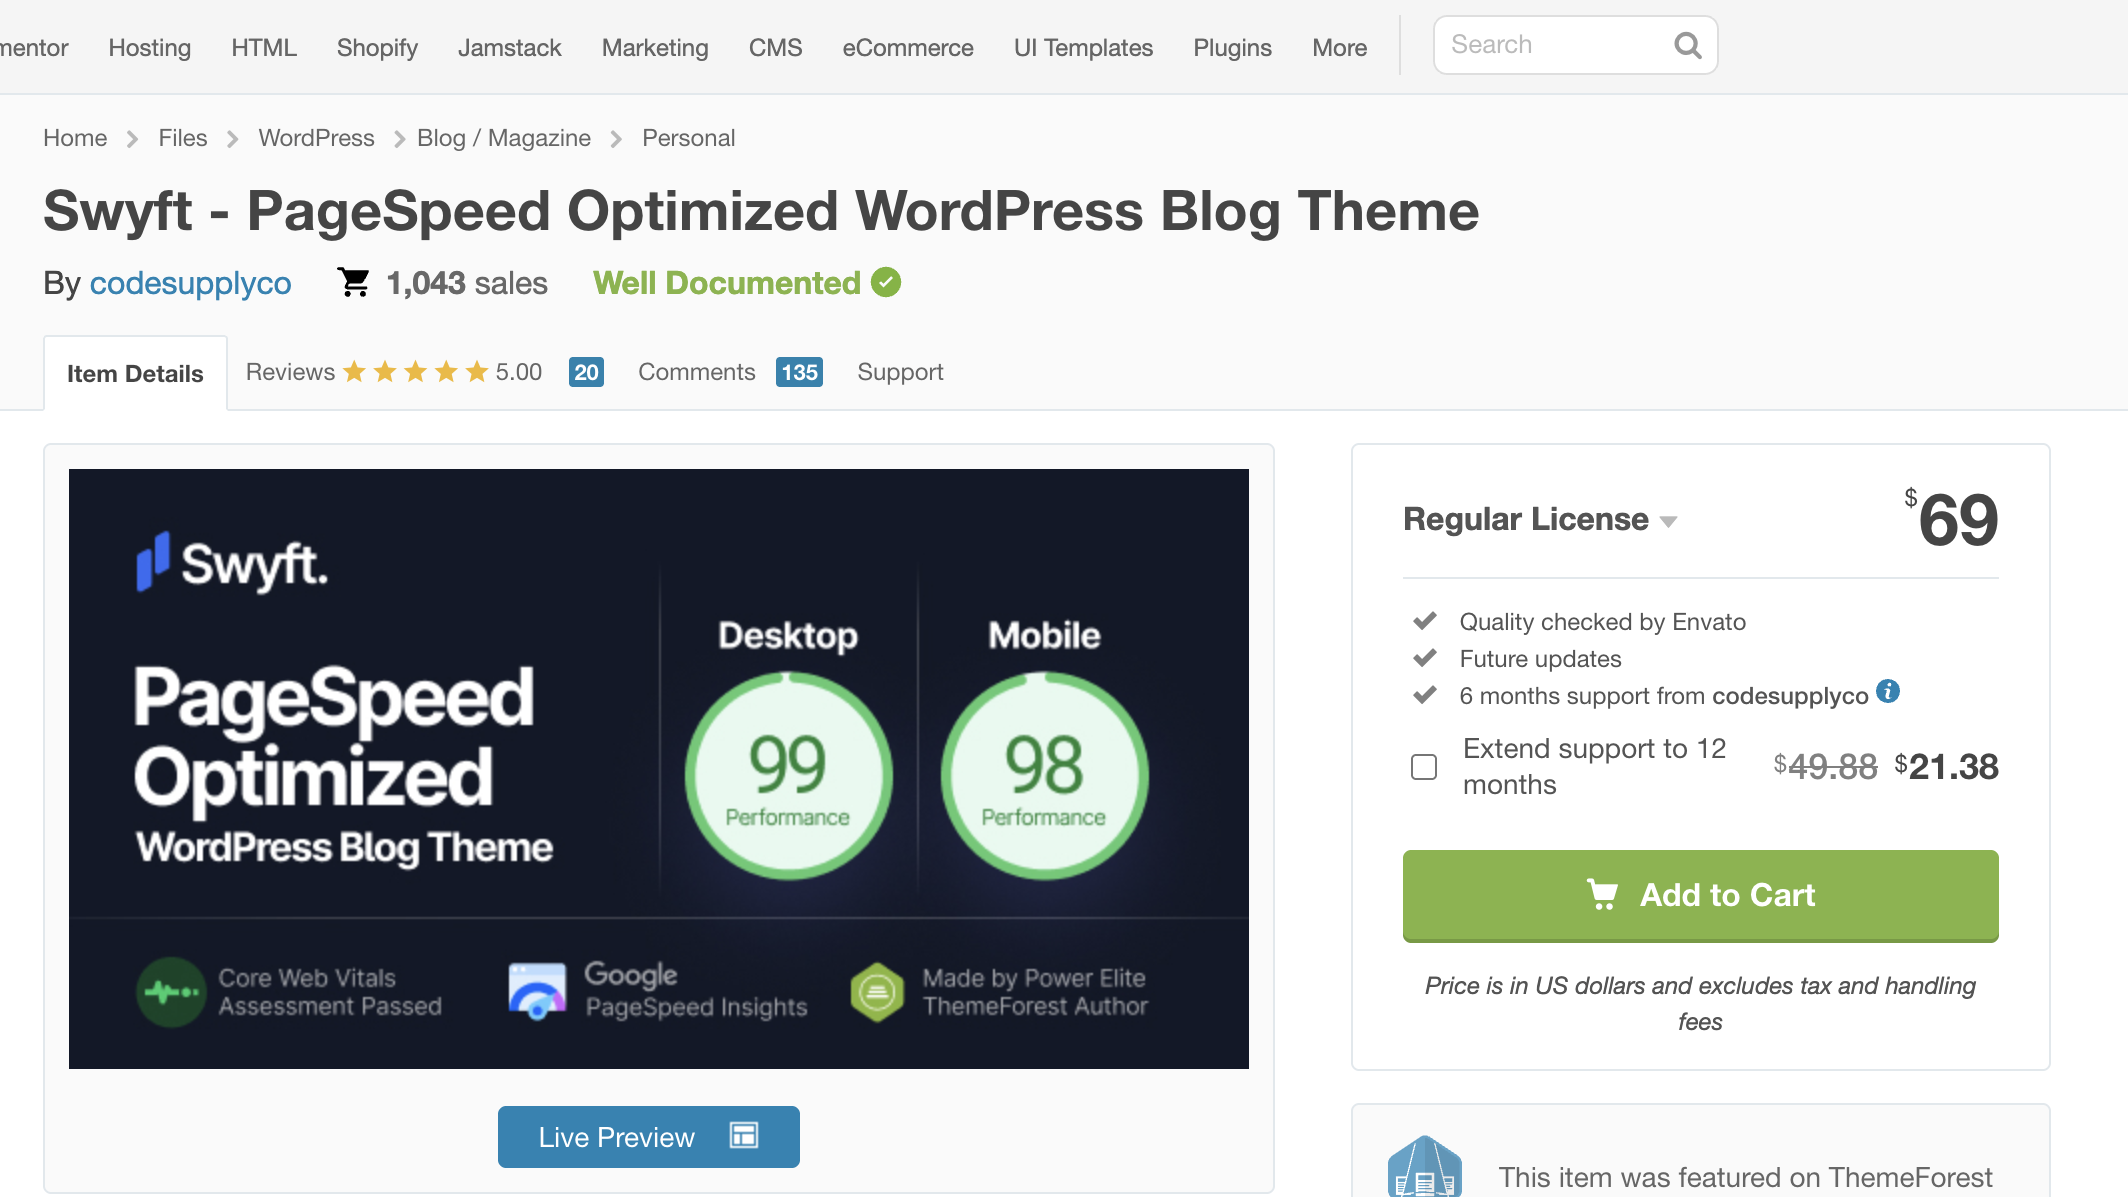The image size is (2128, 1197).
Task: Click the window icon on Live Preview
Action: tap(744, 1135)
